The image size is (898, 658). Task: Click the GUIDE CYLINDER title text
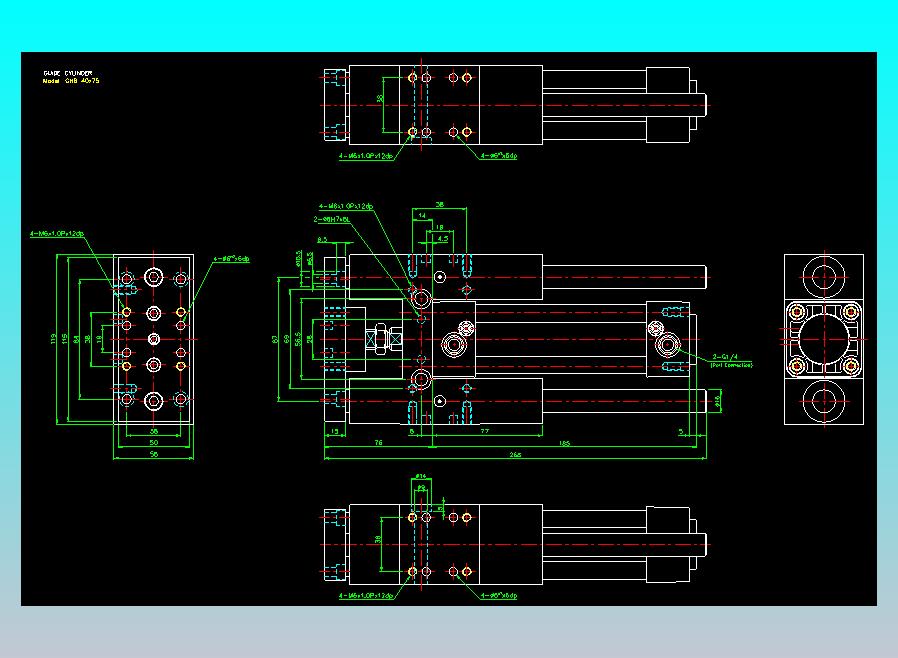click(68, 73)
